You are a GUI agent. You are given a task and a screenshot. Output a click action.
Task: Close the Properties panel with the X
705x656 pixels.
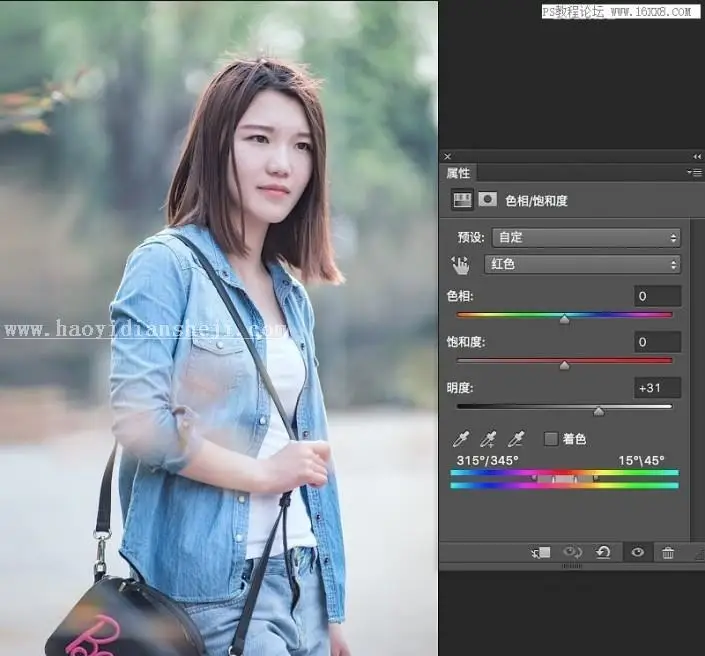[x=447, y=156]
